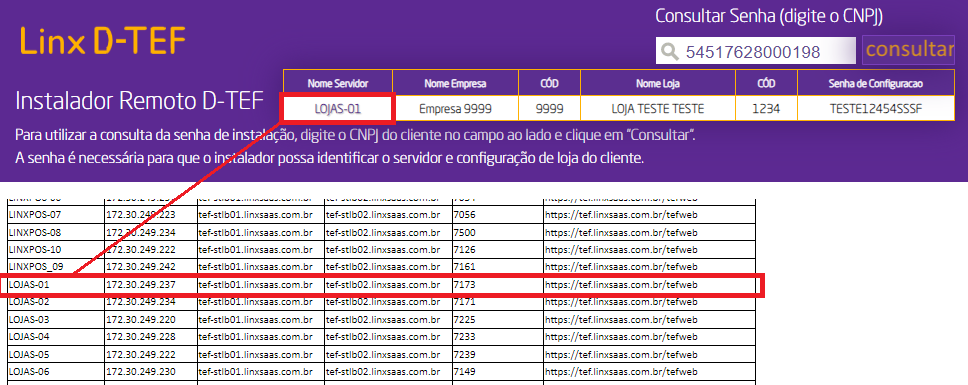This screenshot has height=385, width=968.
Task: Select the Nome Empresa column header
Action: pos(456,83)
